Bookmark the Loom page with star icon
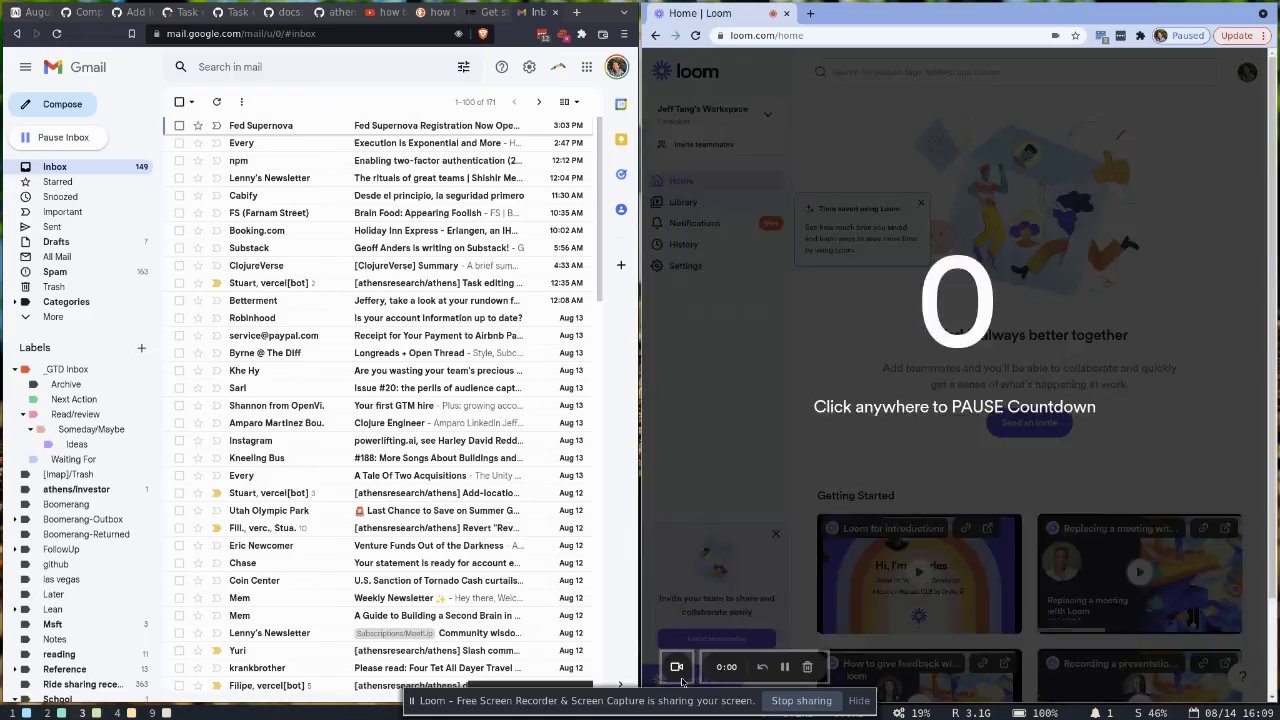 [1075, 36]
